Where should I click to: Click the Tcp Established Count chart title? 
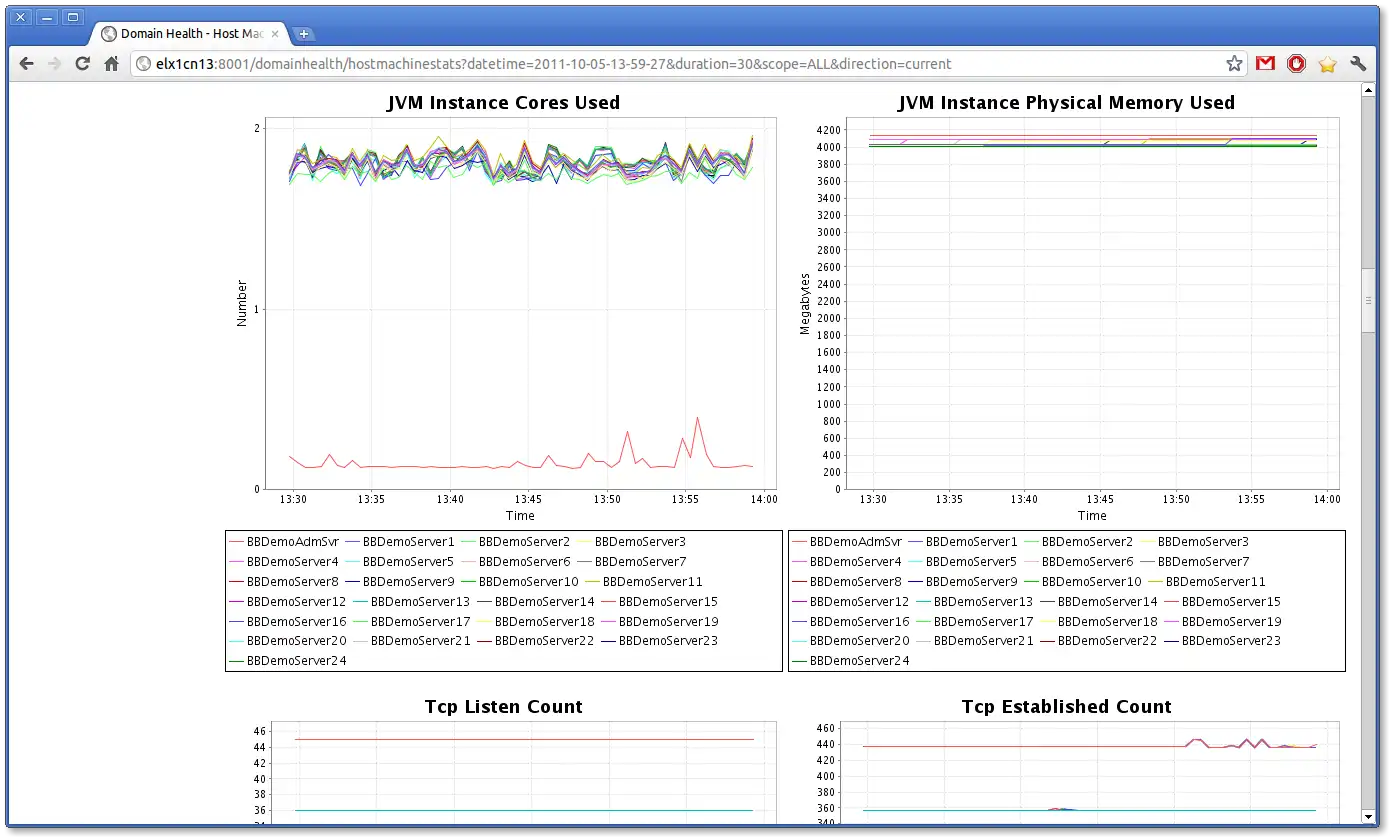(1066, 706)
